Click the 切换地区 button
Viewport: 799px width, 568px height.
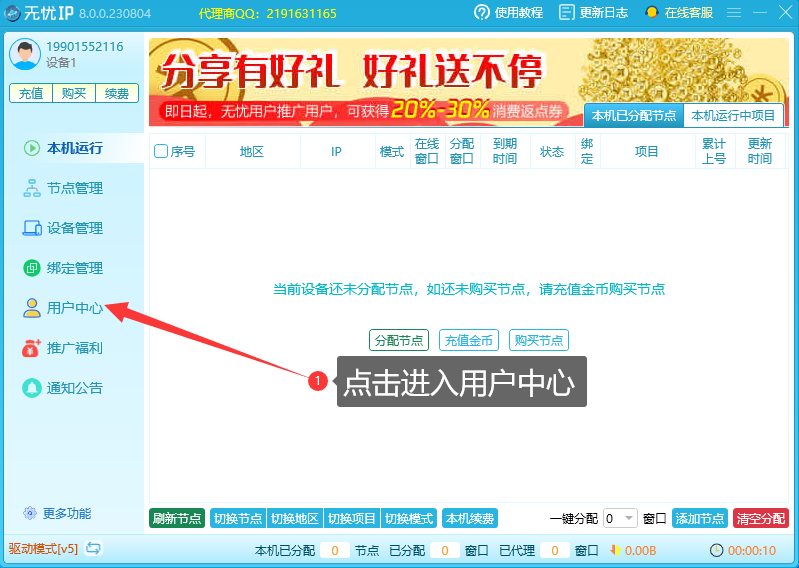(295, 519)
